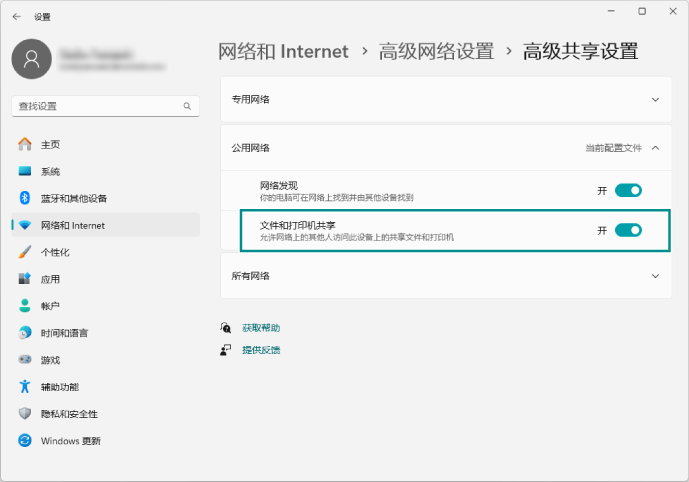This screenshot has height=482, width=689.
Task: Open 隐私和安全性 settings page
Action: coord(69,414)
